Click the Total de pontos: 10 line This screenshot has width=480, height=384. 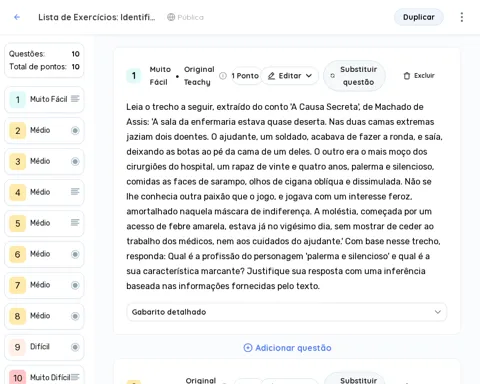coord(44,67)
